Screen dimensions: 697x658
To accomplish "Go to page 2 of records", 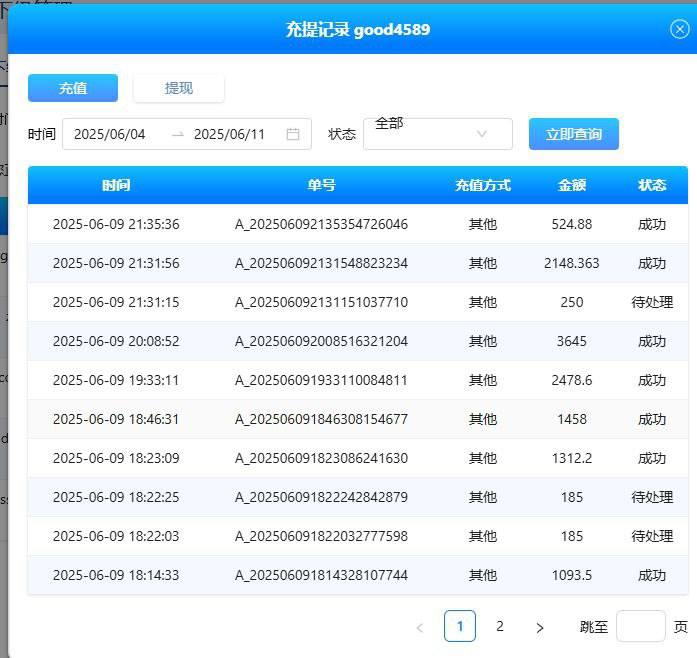I will coord(500,627).
